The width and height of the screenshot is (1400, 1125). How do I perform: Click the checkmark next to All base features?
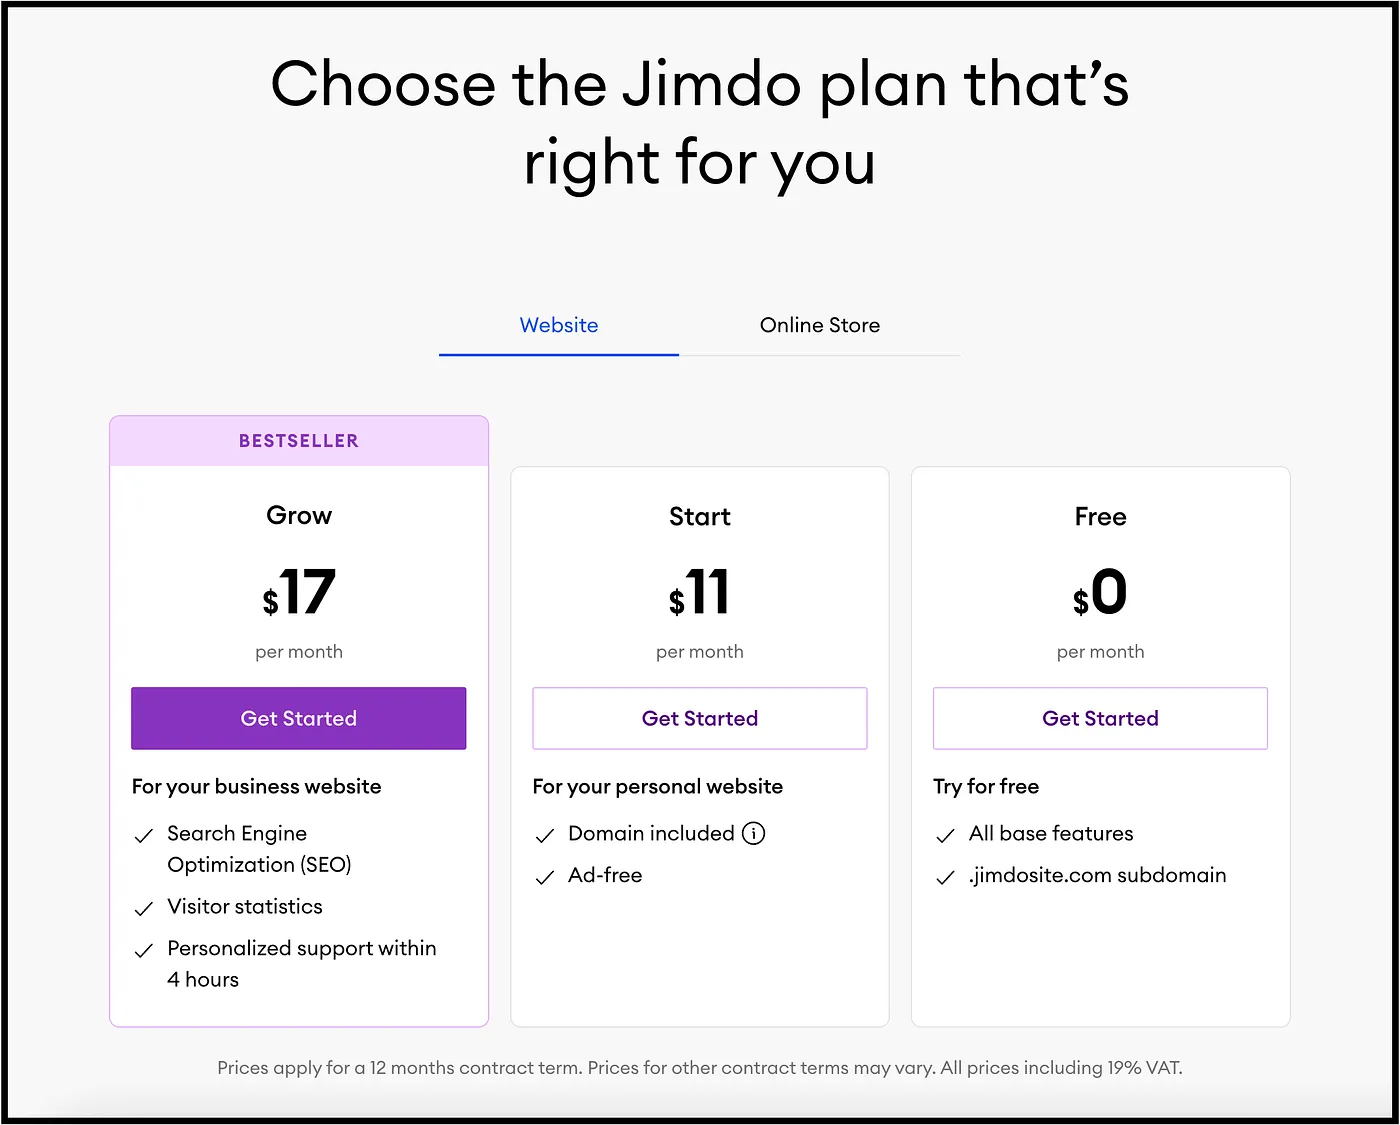pyautogui.click(x=945, y=835)
